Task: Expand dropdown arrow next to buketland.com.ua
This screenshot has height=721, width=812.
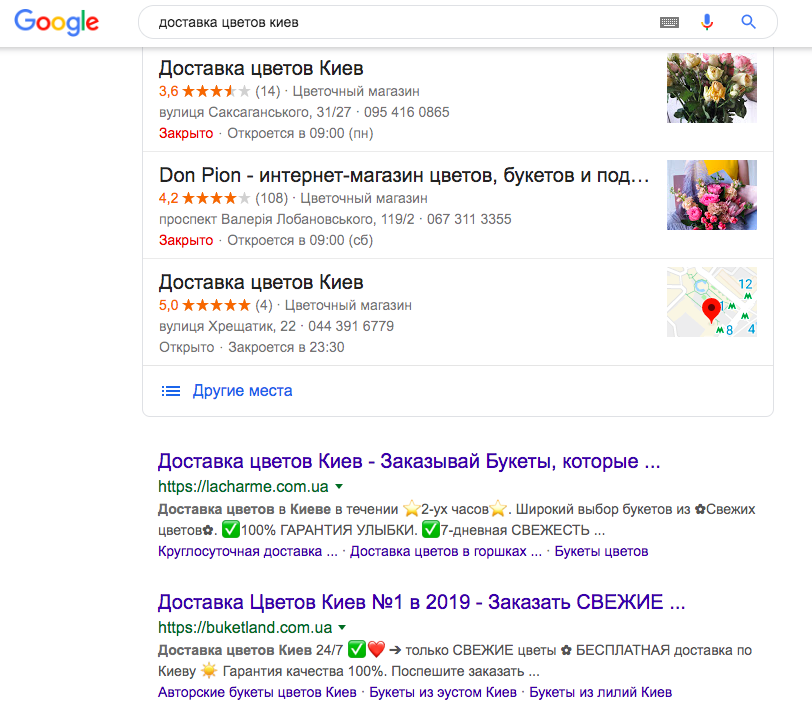Action: pyautogui.click(x=342, y=627)
